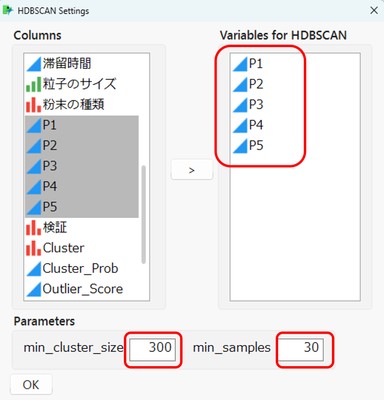384x400 pixels.
Task: Click the red nominal icon beside Cluster
Action: click(33, 248)
